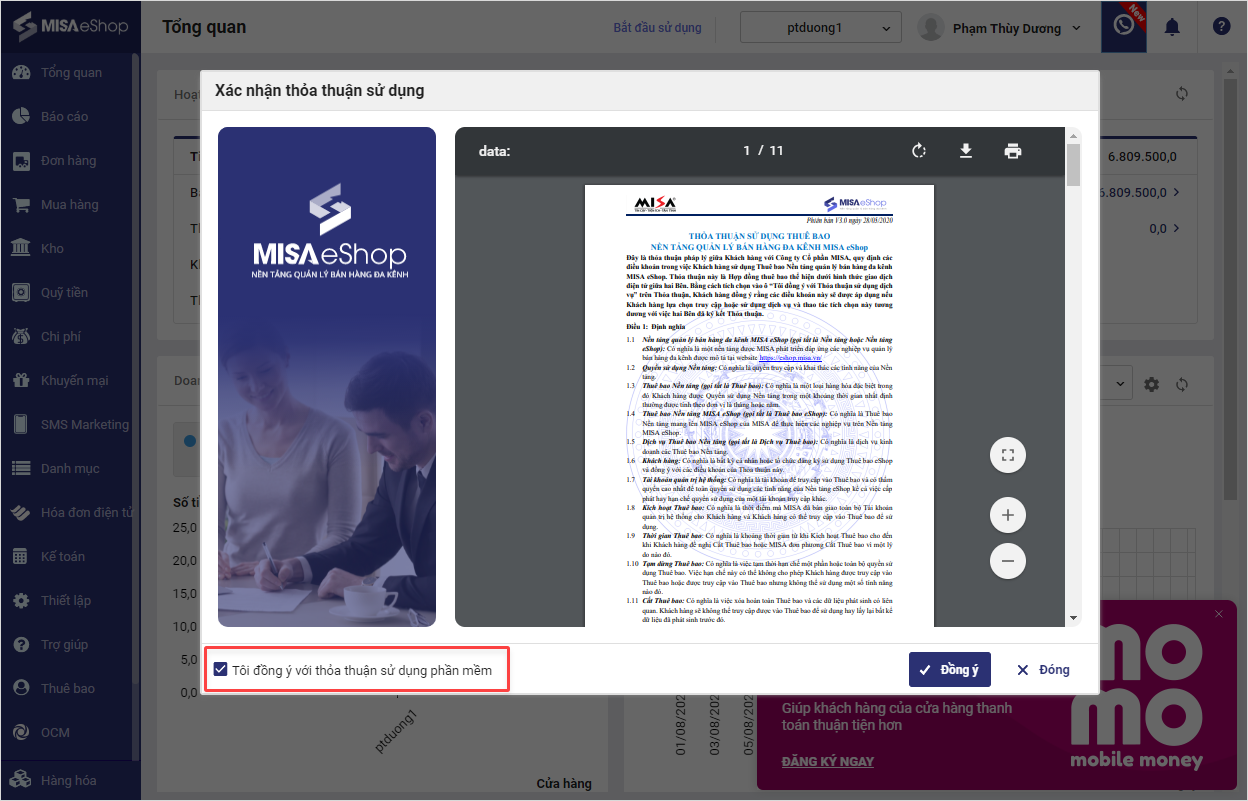This screenshot has width=1248, height=801.
Task: Open the Bắt đầu sử dụng link
Action: 657,28
